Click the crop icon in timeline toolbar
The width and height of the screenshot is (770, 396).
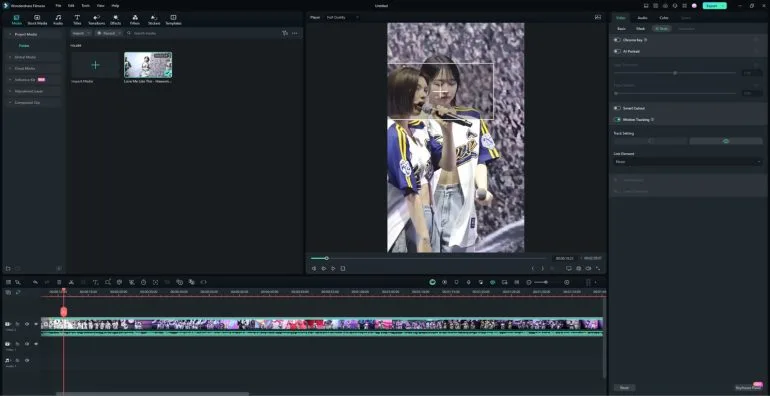click(108, 282)
